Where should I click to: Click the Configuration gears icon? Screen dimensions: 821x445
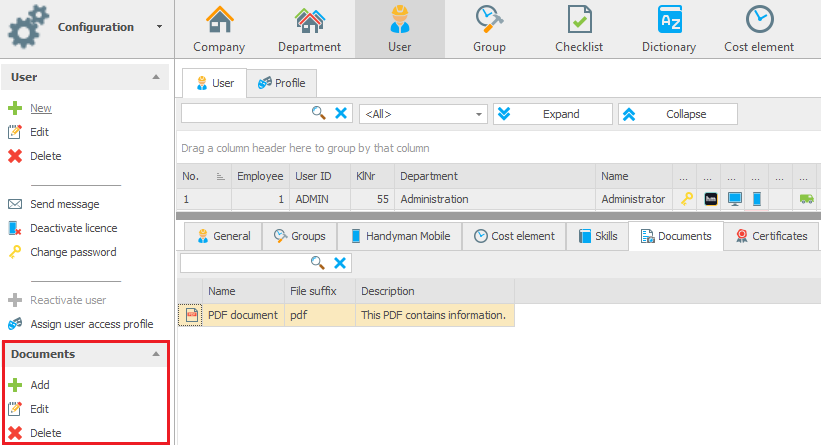pos(28,27)
